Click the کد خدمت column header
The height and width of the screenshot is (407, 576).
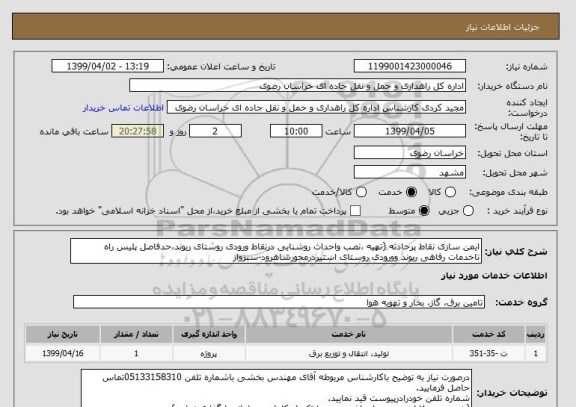pos(489,334)
